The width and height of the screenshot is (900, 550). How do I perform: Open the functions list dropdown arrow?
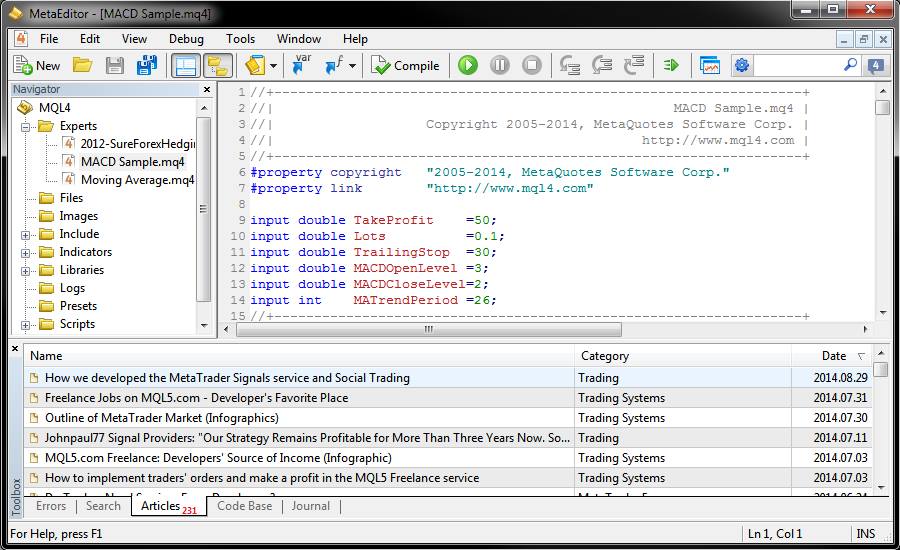(354, 66)
